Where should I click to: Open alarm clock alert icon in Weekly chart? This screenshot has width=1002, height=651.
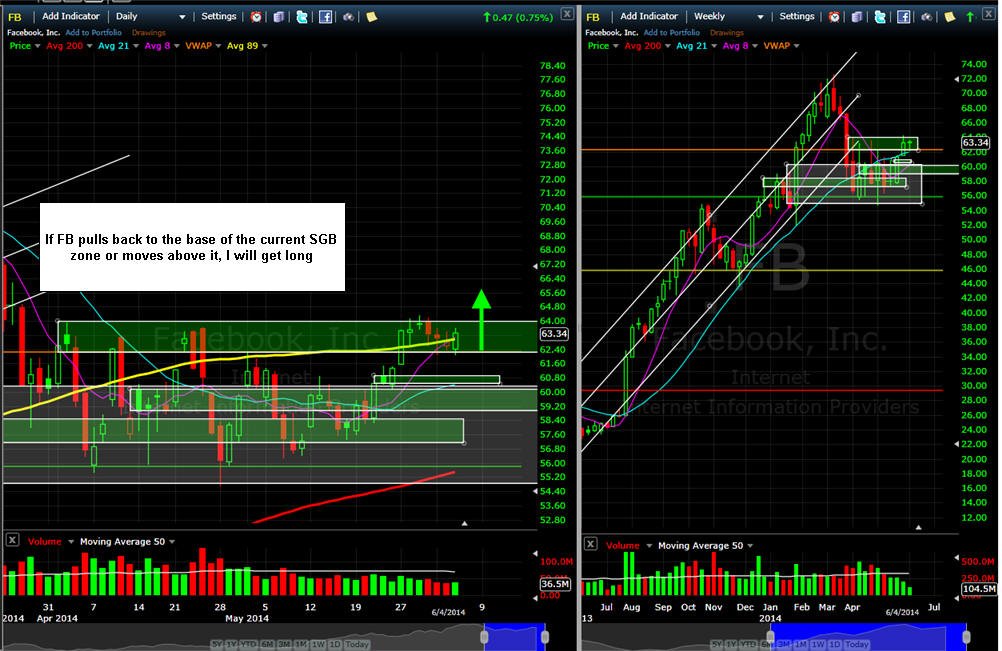(x=834, y=17)
